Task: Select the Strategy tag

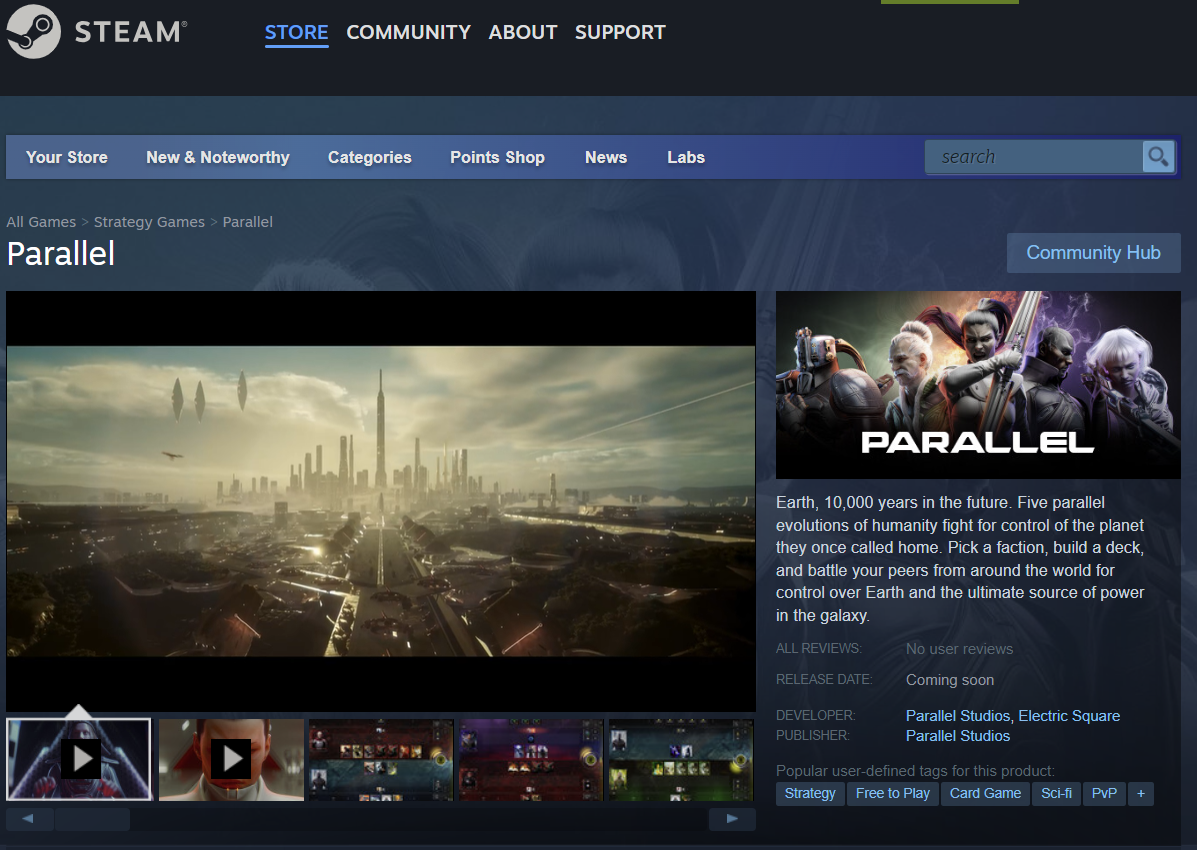Action: pyautogui.click(x=810, y=793)
